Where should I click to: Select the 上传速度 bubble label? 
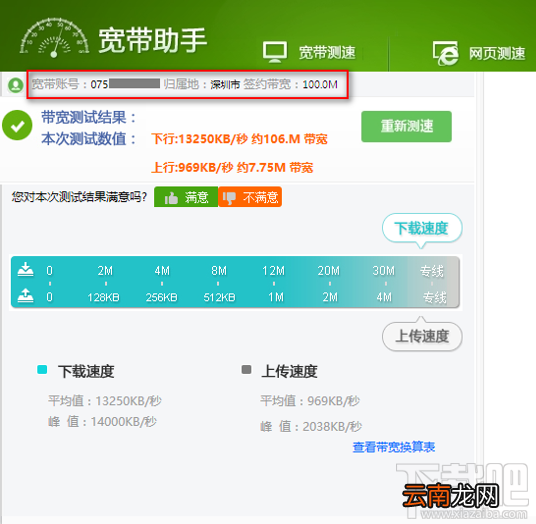click(x=422, y=336)
